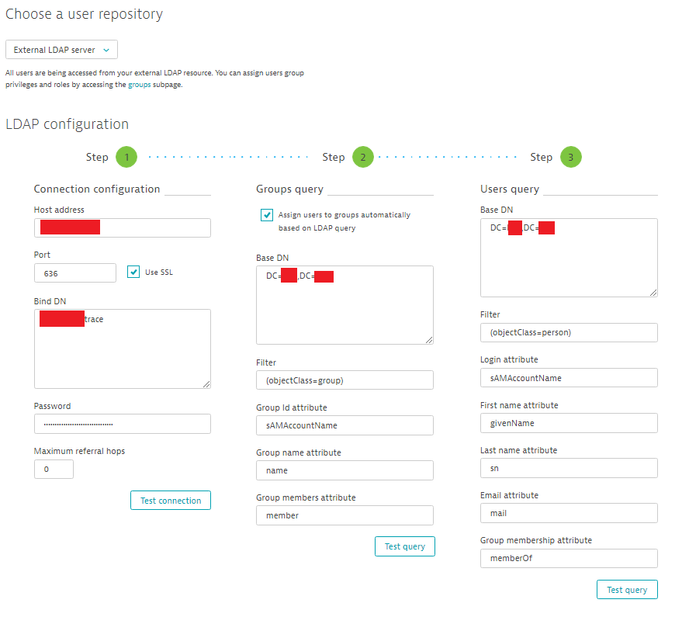The width and height of the screenshot is (689, 621).
Task: Select the Password input field
Action: click(x=122, y=424)
